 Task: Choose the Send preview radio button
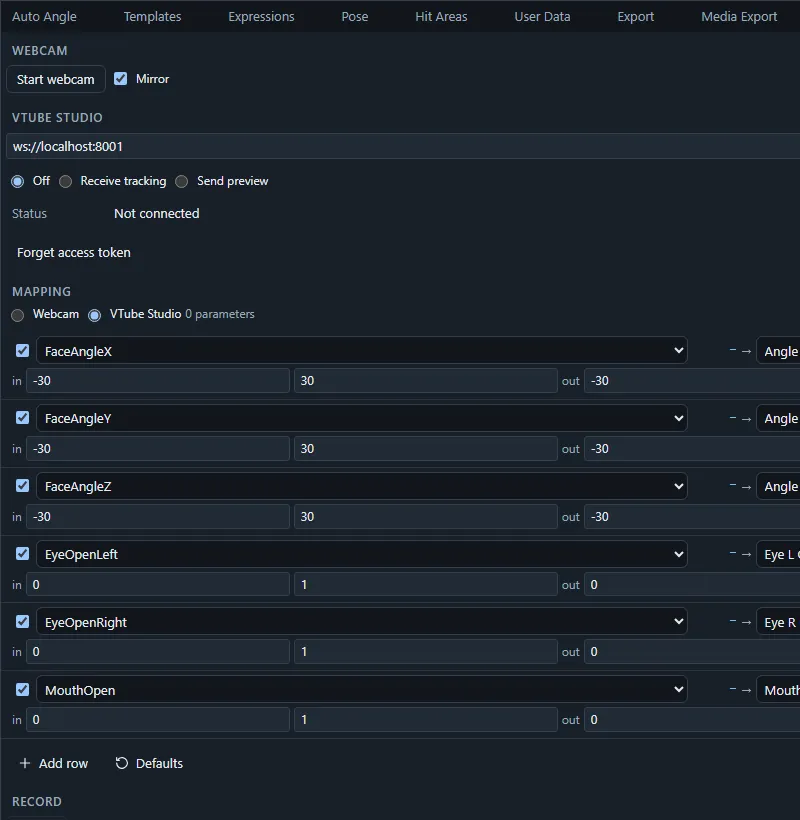181,181
